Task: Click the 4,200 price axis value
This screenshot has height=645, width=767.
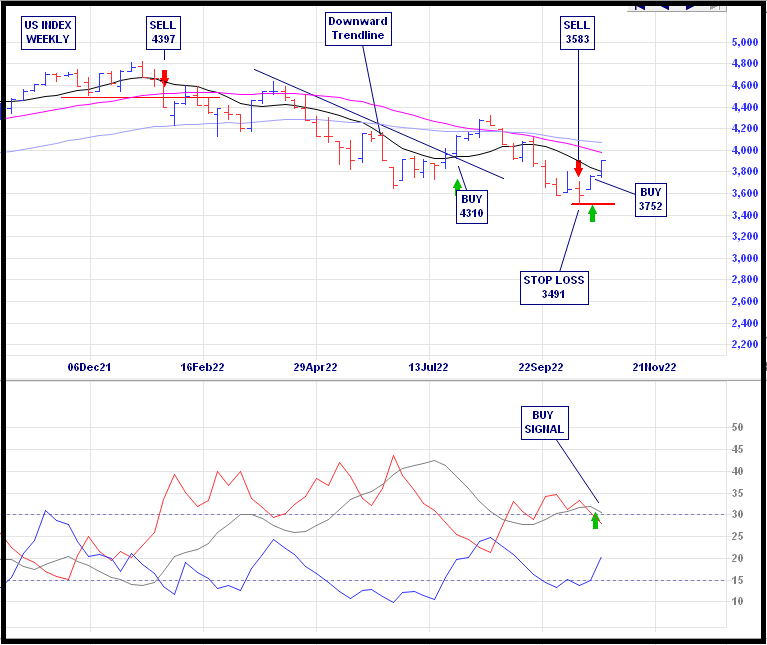Action: pyautogui.click(x=745, y=128)
